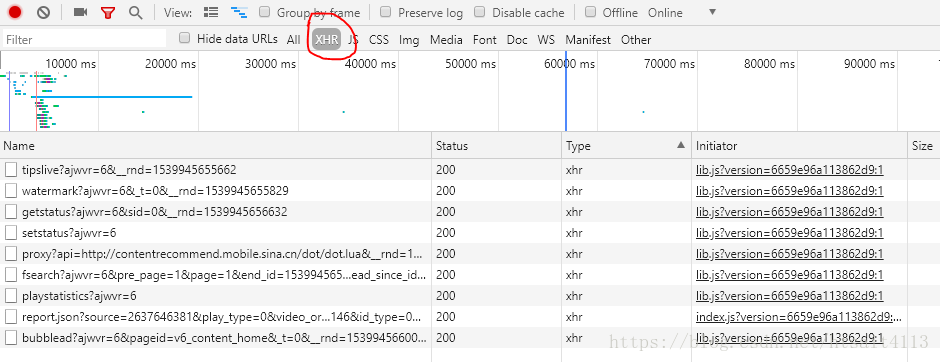Check Disable cache option
Viewport: 940px width, 362px height.
[x=480, y=12]
